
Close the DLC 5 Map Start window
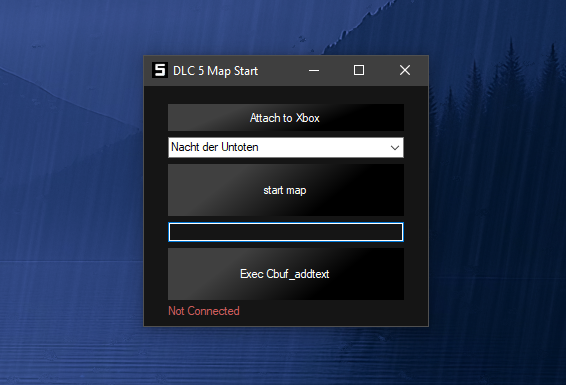coord(405,70)
